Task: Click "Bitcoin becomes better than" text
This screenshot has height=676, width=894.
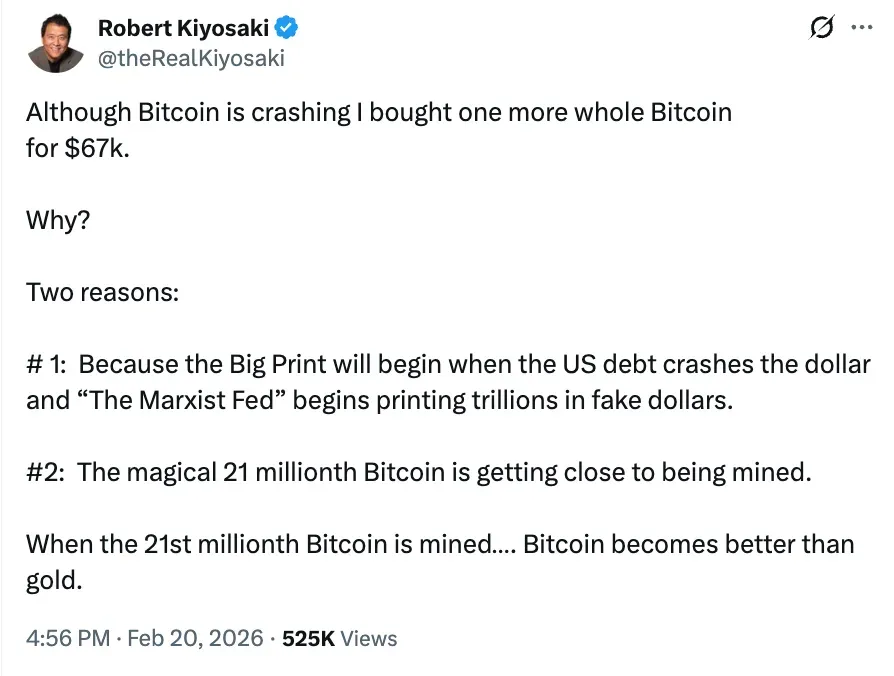Action: click(689, 544)
